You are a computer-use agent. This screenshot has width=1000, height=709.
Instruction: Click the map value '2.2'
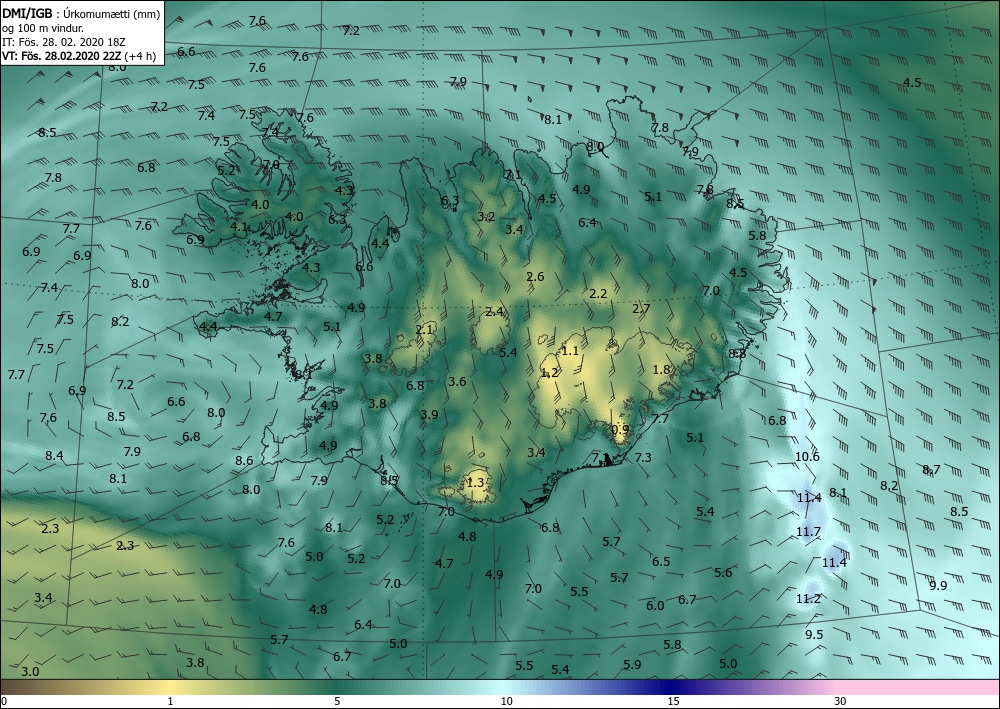pyautogui.click(x=598, y=294)
